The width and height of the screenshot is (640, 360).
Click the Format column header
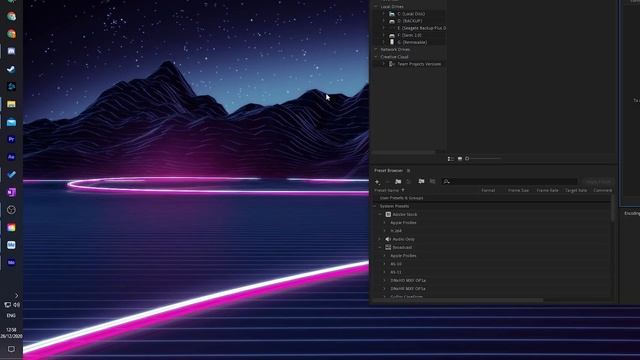[x=488, y=190]
